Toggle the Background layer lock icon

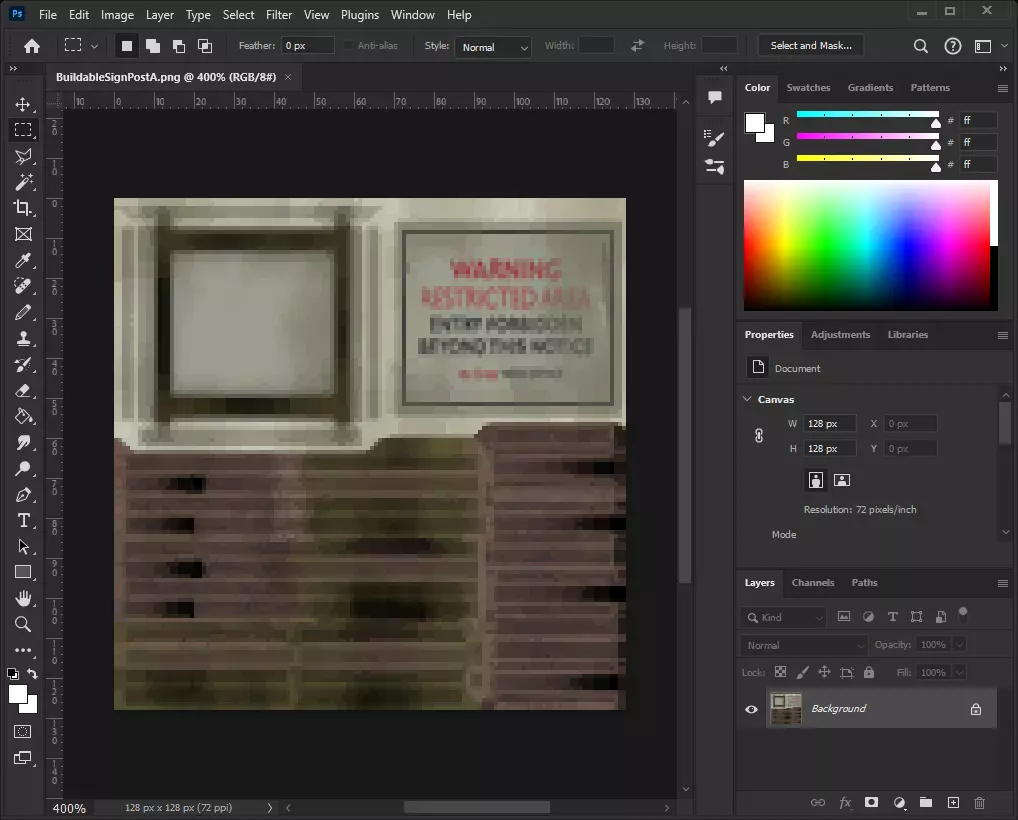pyautogui.click(x=975, y=709)
